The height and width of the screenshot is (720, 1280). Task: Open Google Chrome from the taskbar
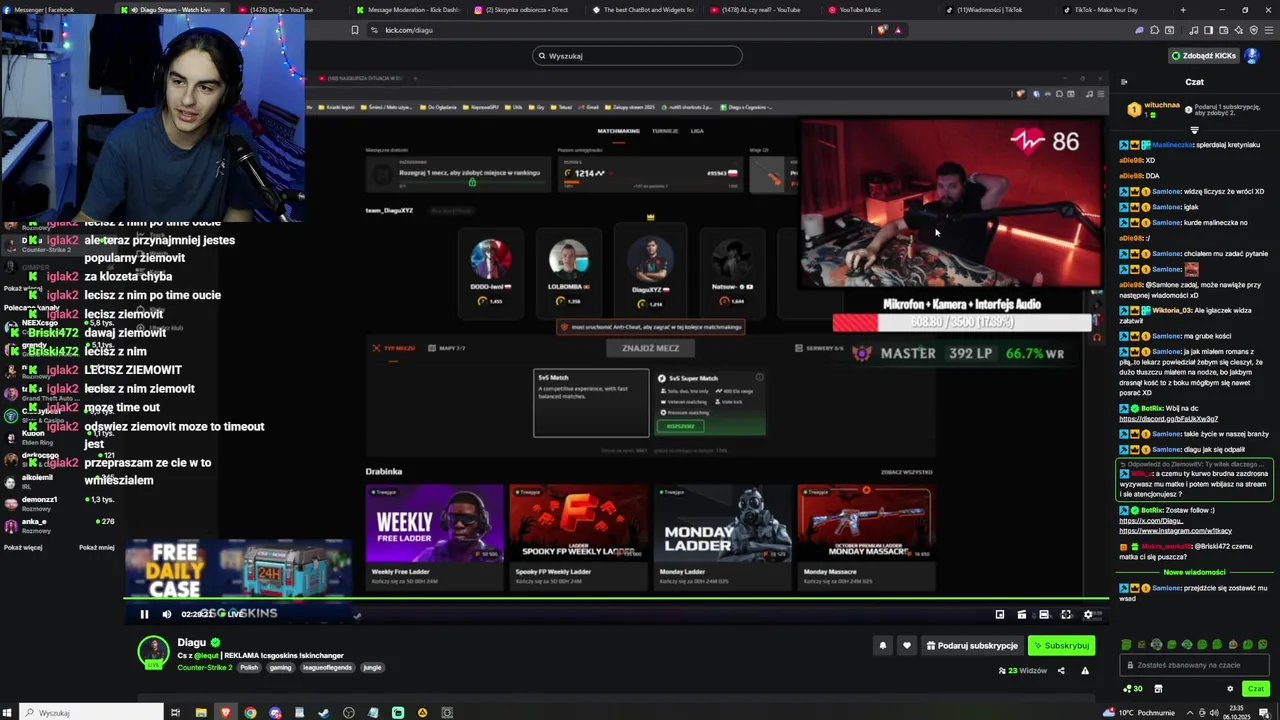[250, 713]
